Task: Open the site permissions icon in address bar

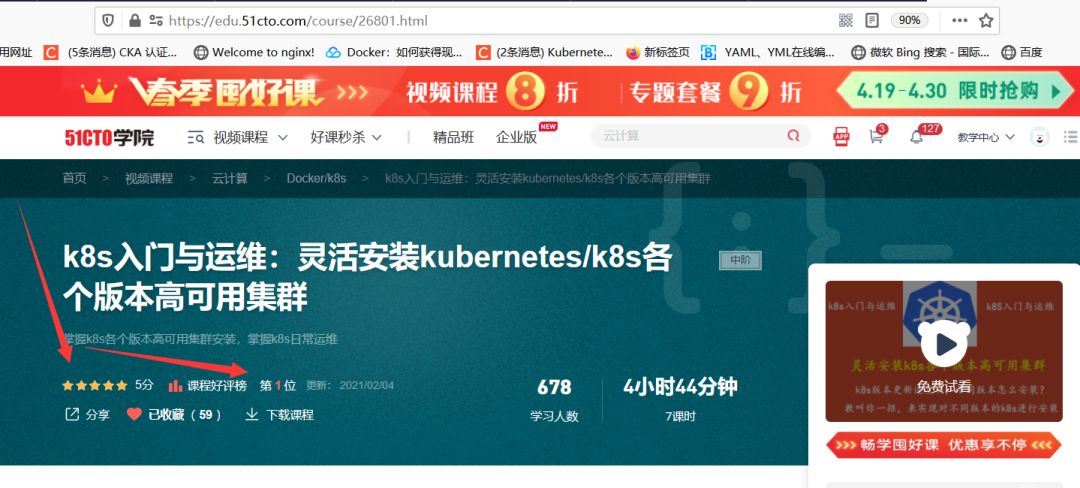Action: pyautogui.click(x=156, y=21)
